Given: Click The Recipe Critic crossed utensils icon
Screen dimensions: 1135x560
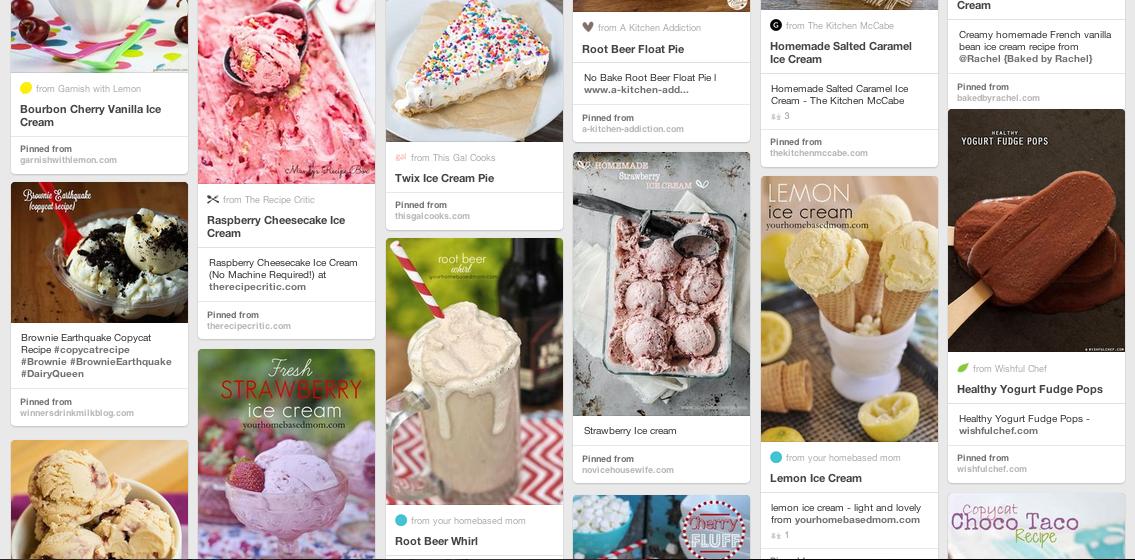Looking at the screenshot, I should [213, 199].
